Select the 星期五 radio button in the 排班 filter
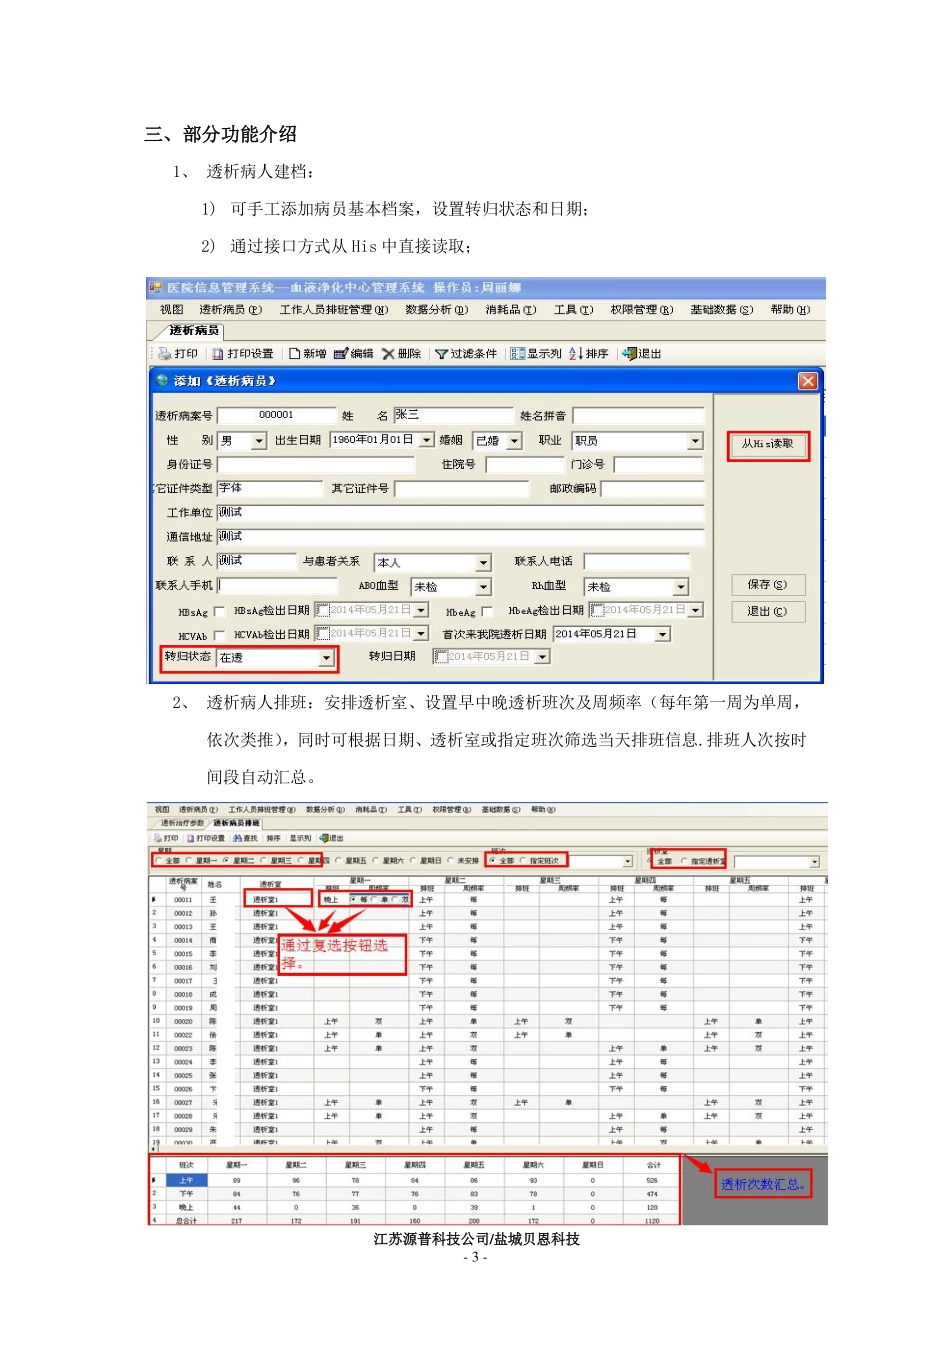This screenshot has height=1345, width=950. [x=338, y=860]
